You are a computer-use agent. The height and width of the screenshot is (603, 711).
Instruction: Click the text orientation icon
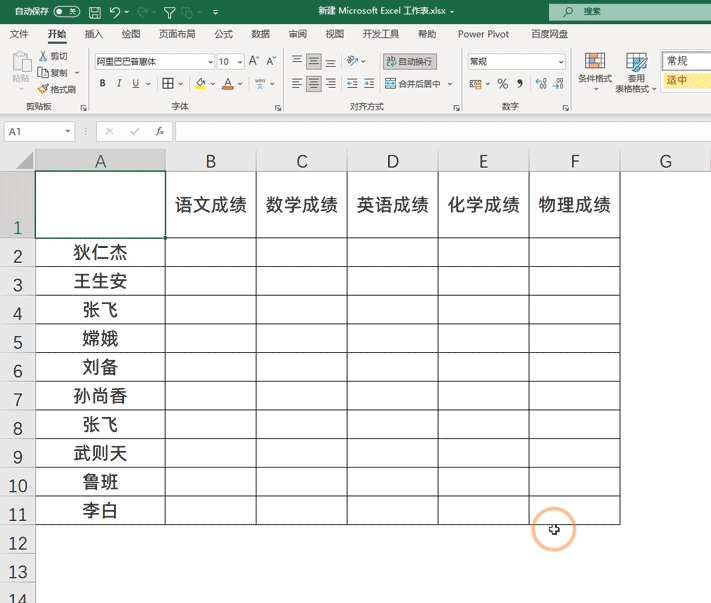pos(352,61)
